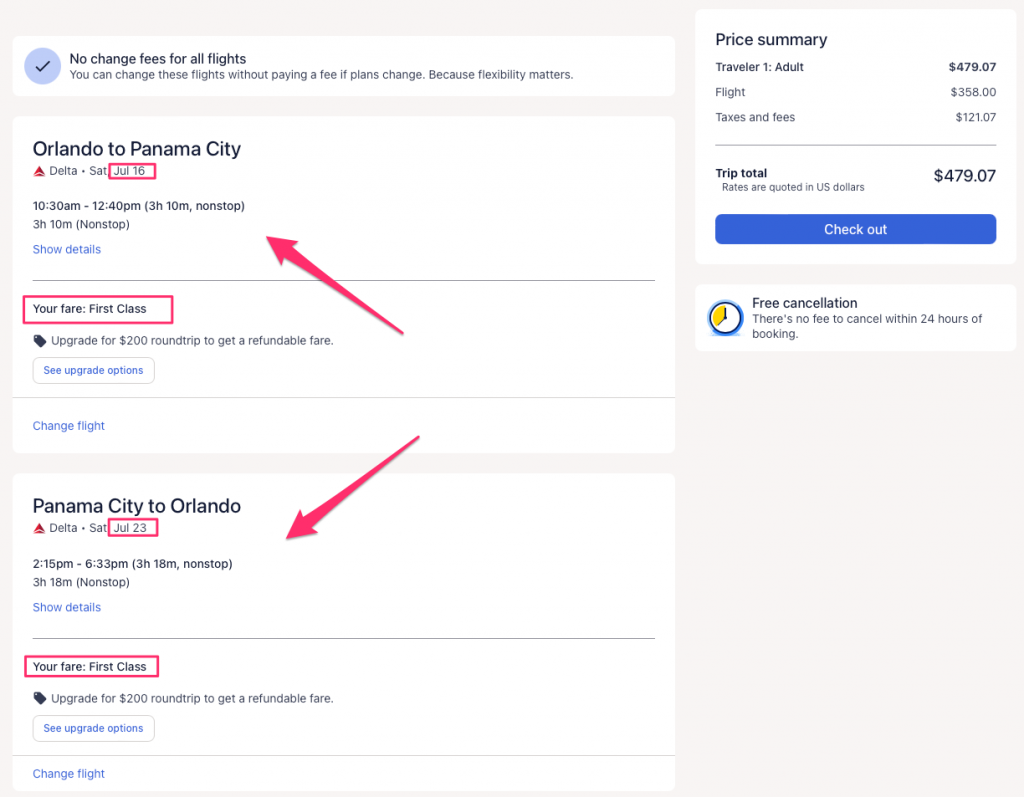Click Delta logo on Panama City to Orlando flight
This screenshot has height=797, width=1024.
click(x=40, y=528)
